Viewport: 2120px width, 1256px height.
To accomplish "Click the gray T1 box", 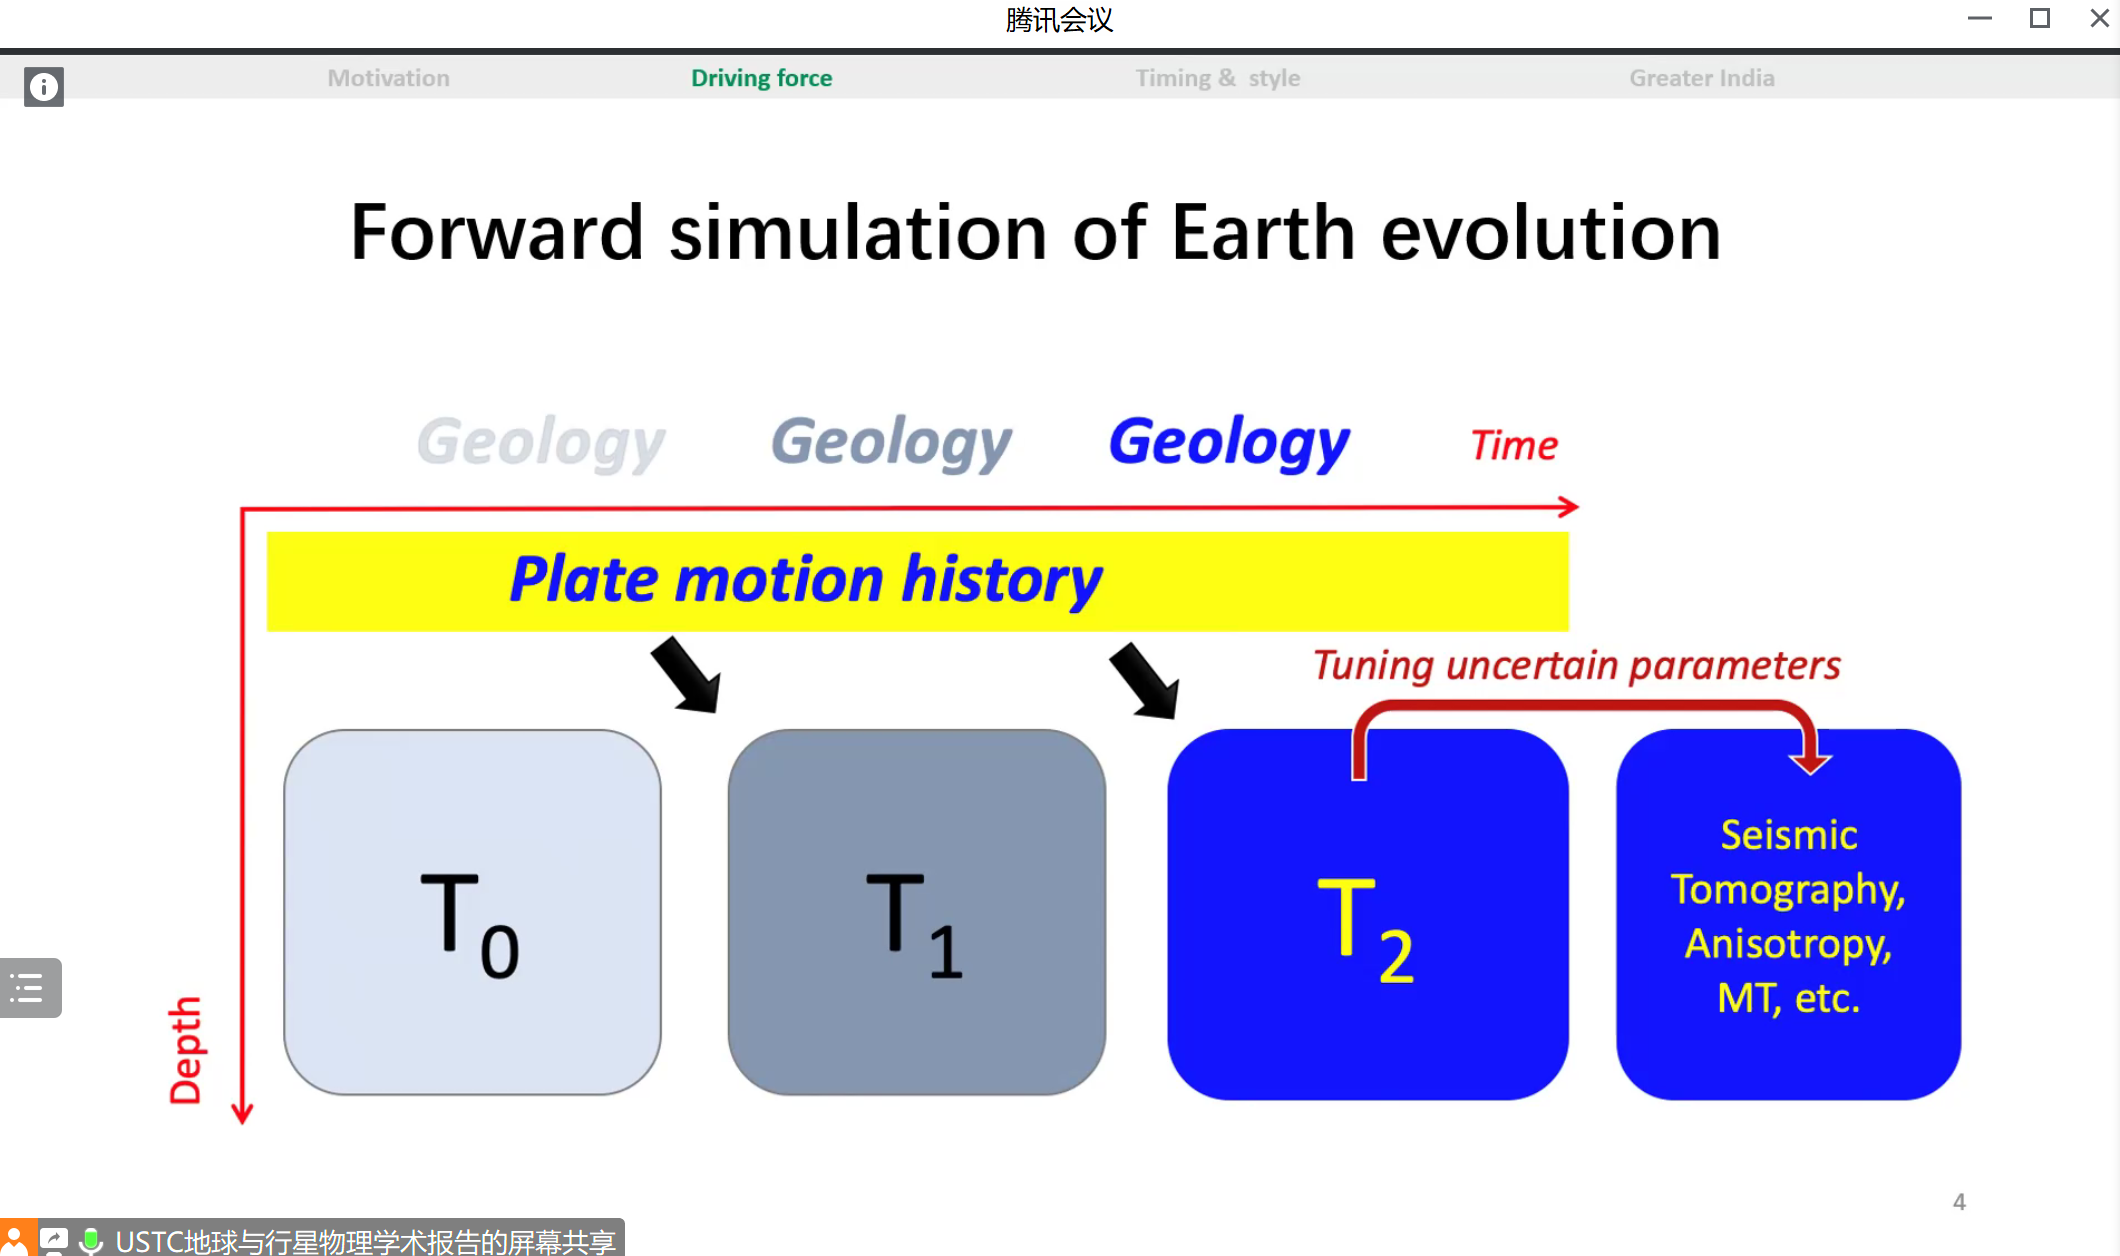I will tap(917, 912).
